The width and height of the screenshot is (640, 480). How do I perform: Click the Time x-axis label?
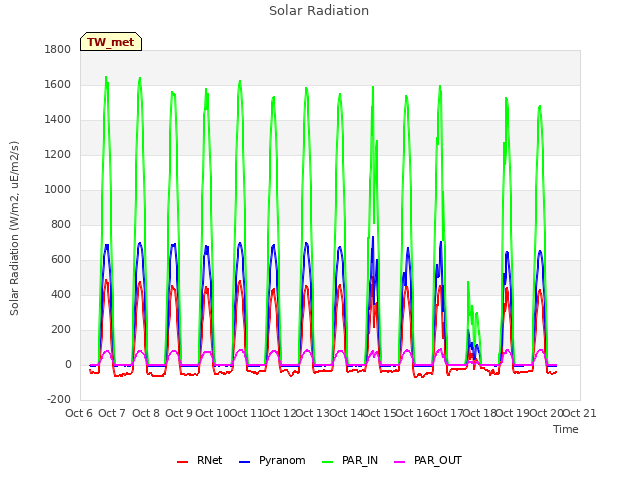pos(565,429)
